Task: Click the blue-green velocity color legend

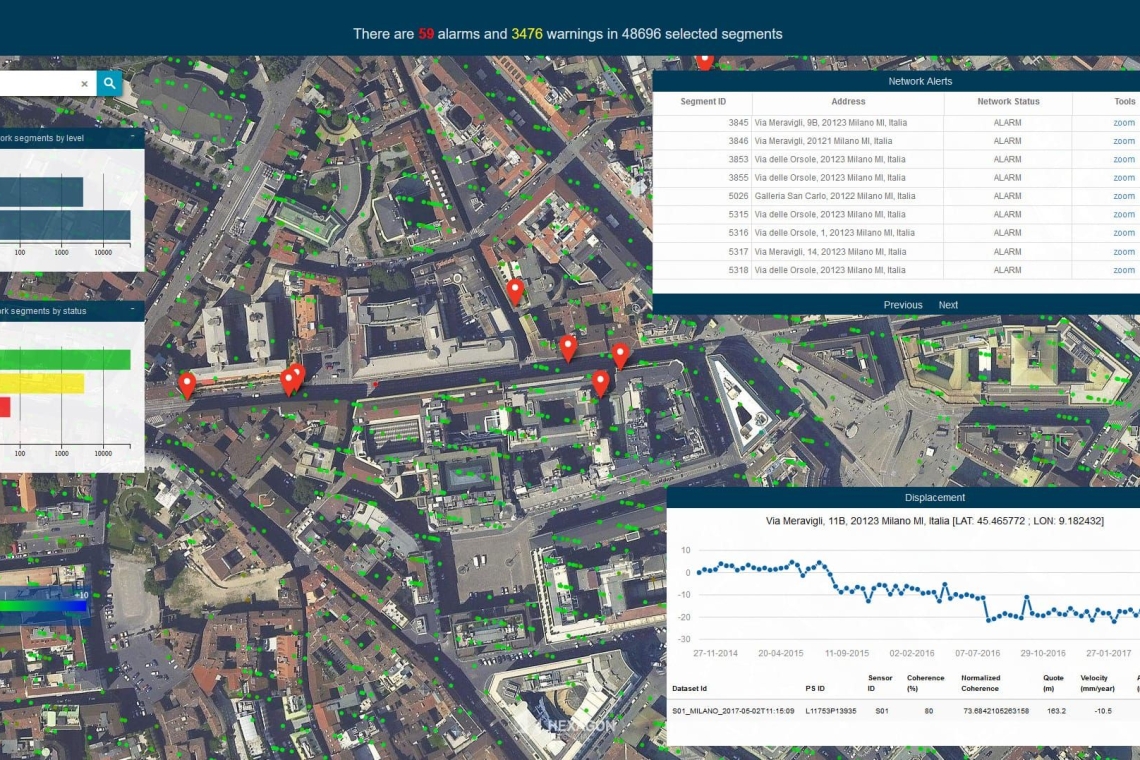Action: coord(44,604)
